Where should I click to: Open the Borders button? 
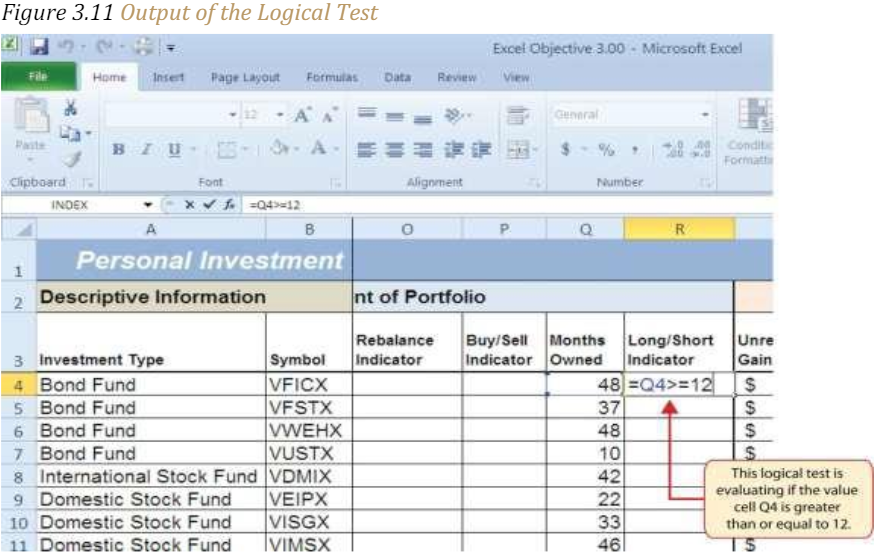[227, 149]
